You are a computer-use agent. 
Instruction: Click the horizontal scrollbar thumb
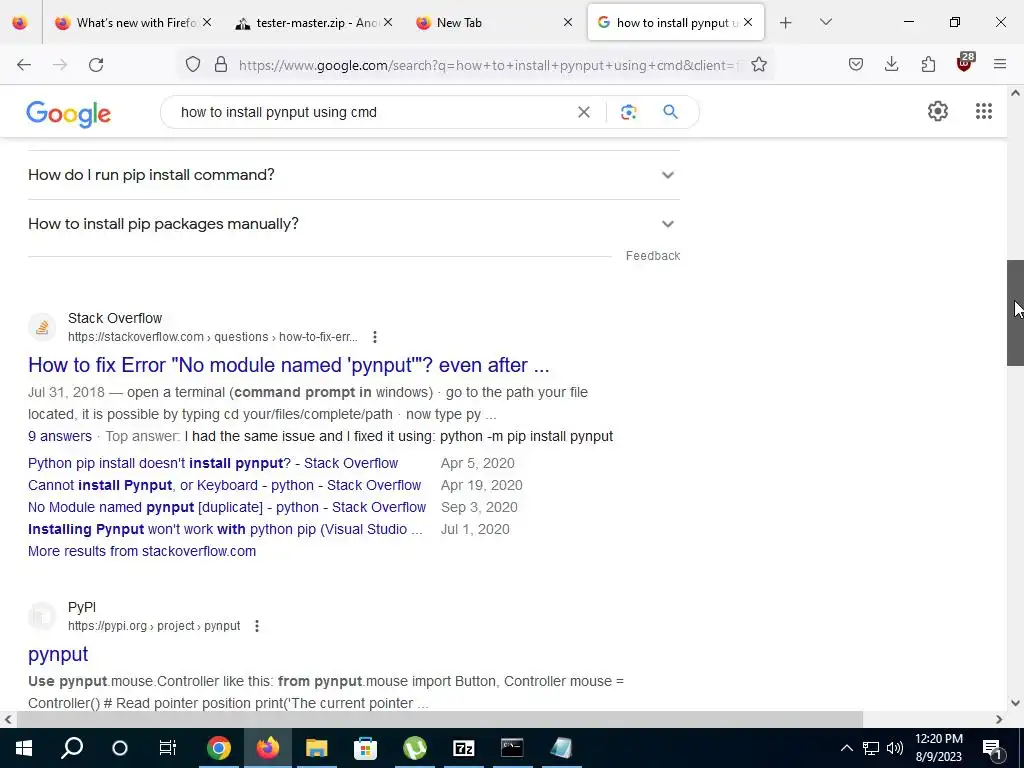[x=439, y=719]
